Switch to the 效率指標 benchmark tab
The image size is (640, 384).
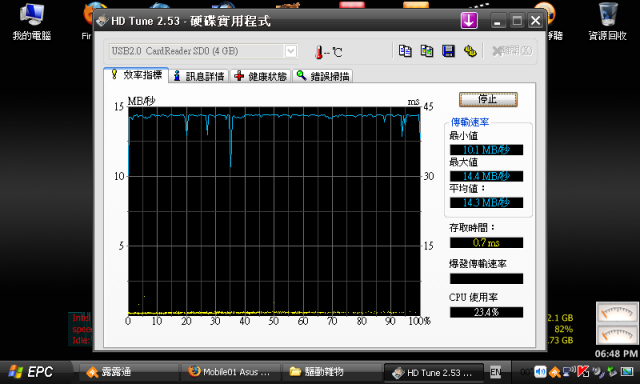[136, 75]
